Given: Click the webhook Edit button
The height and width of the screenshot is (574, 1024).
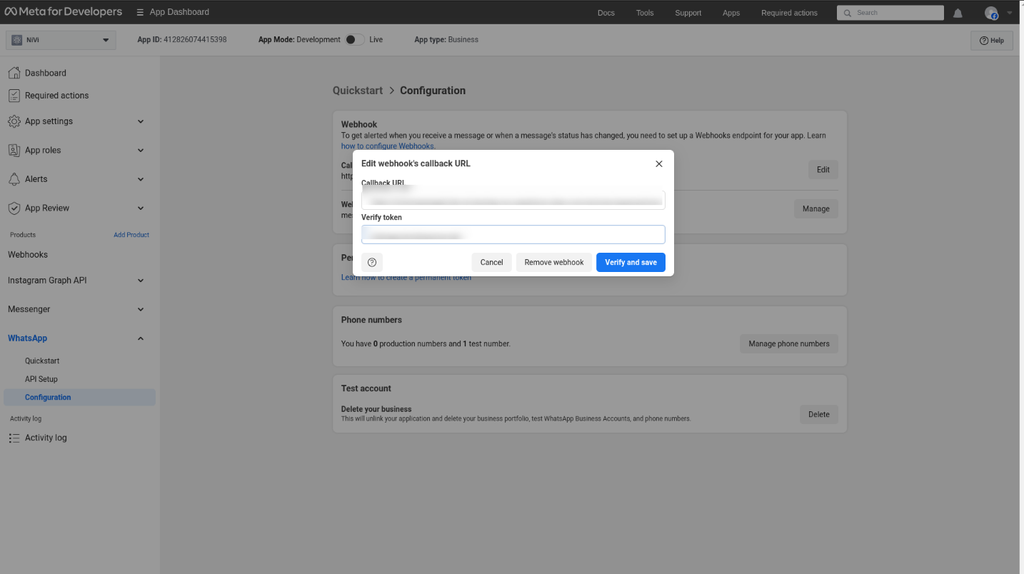Looking at the screenshot, I should coord(823,170).
